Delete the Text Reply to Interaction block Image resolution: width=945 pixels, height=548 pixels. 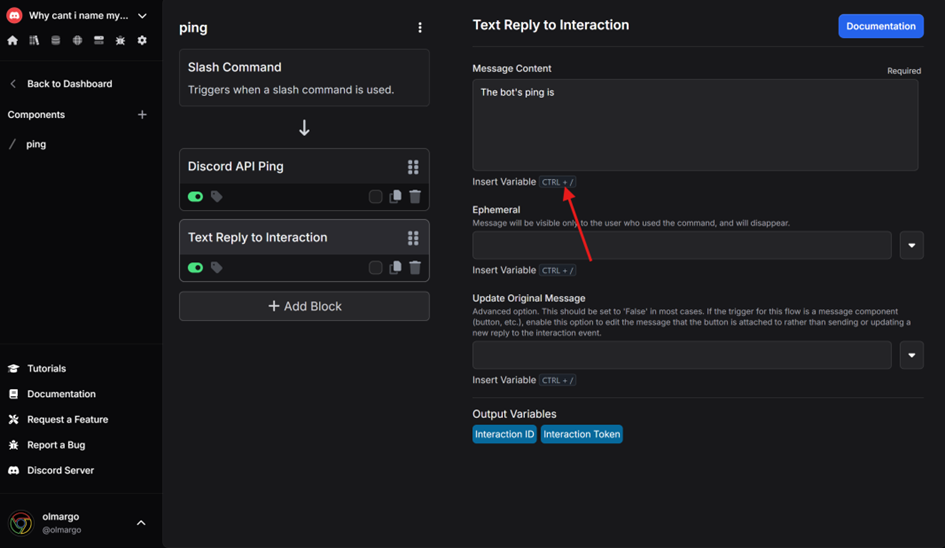pyautogui.click(x=415, y=268)
